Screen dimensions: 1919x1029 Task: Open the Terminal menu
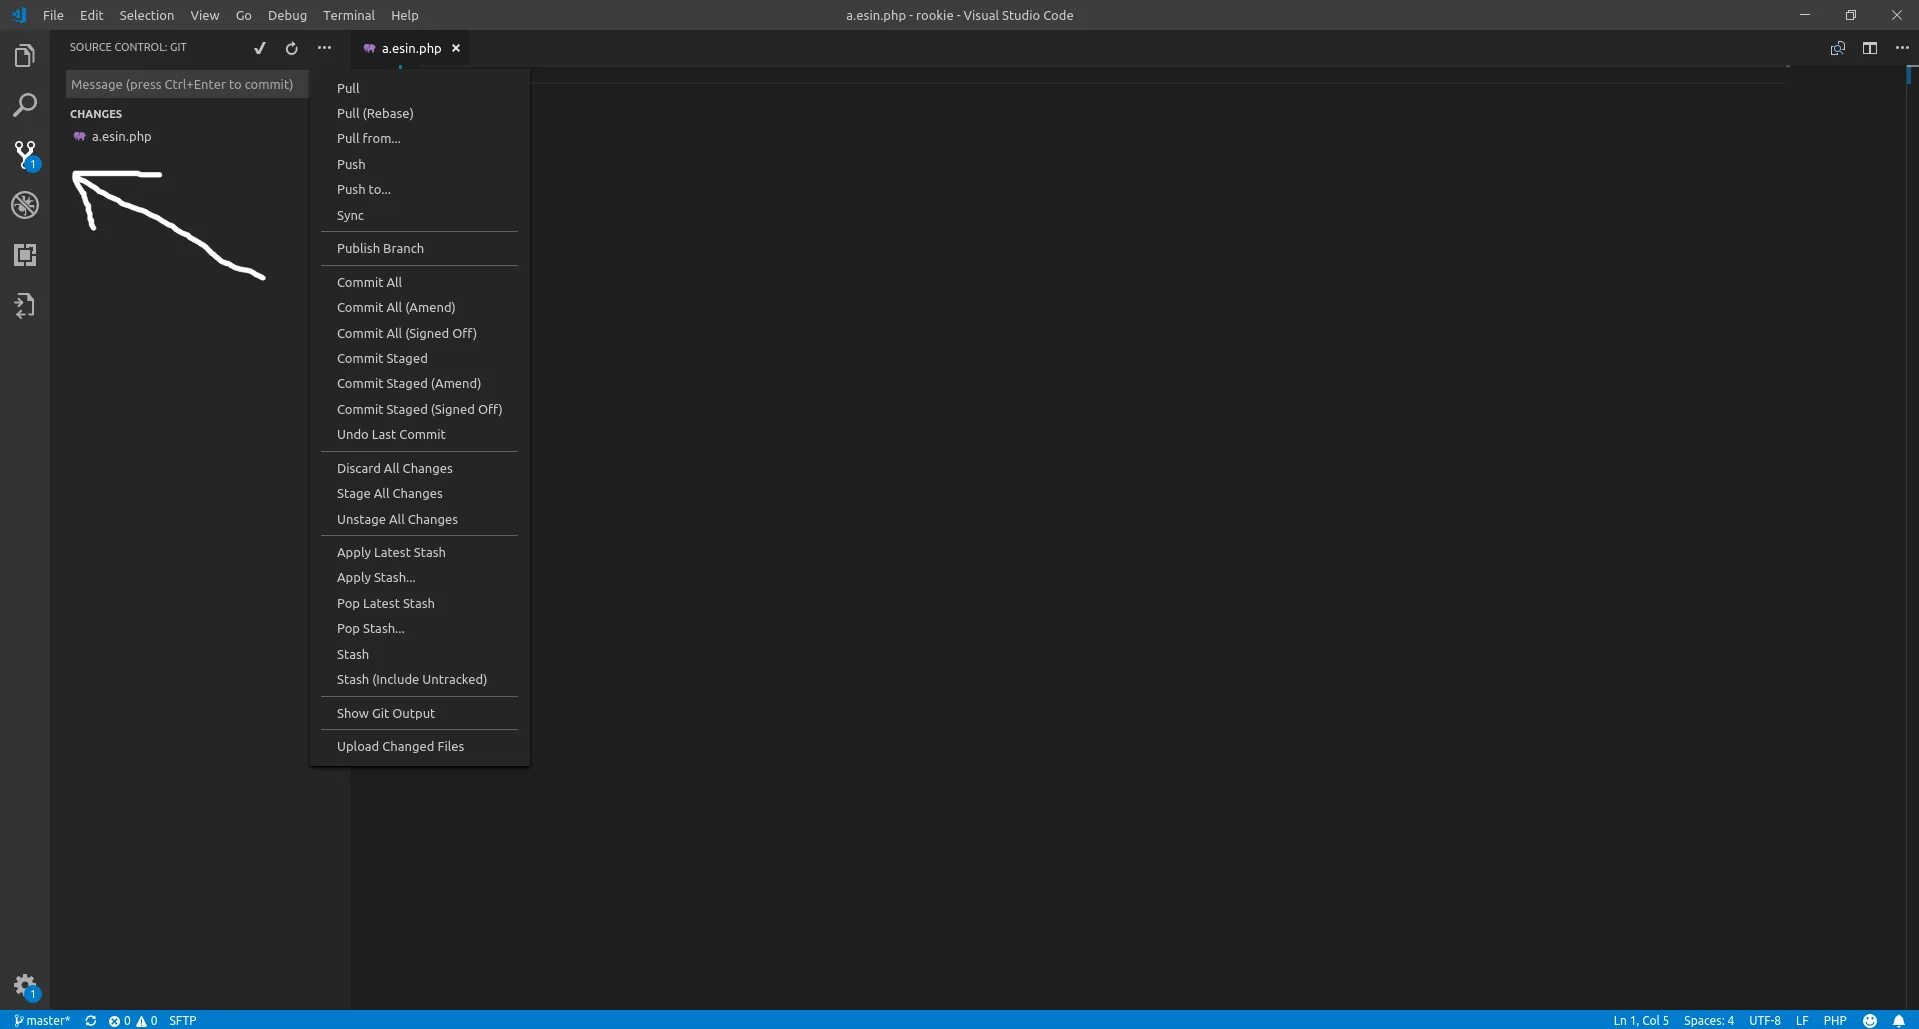[348, 15]
